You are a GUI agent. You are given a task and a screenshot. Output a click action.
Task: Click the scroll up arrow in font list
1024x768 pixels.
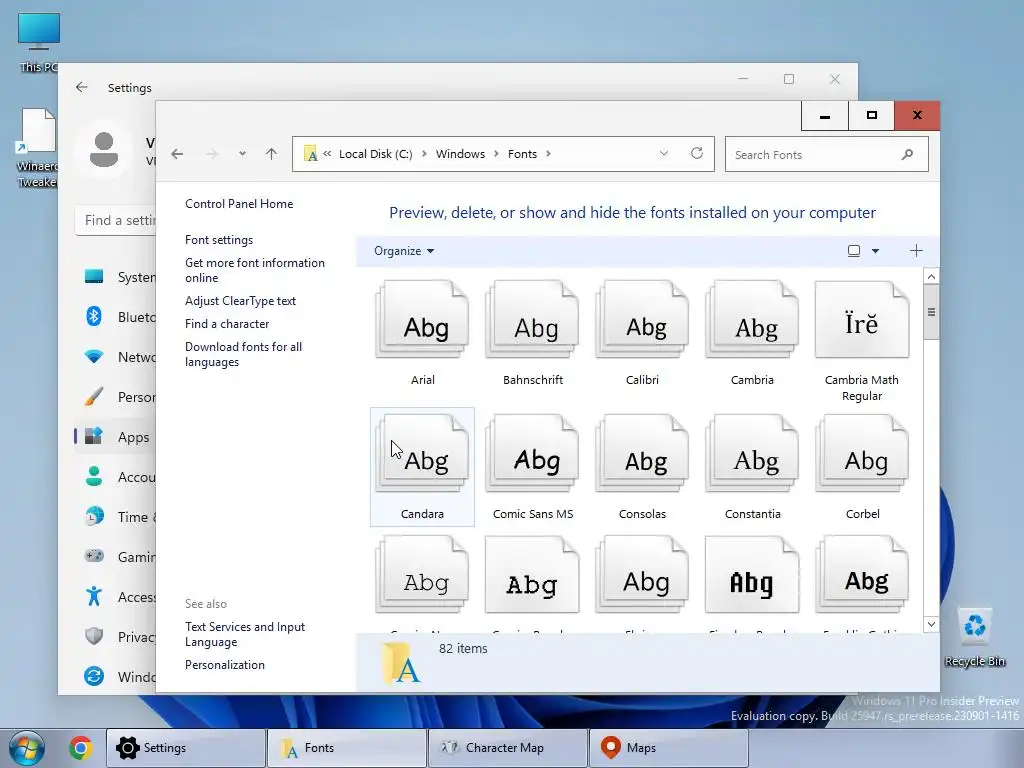point(931,276)
